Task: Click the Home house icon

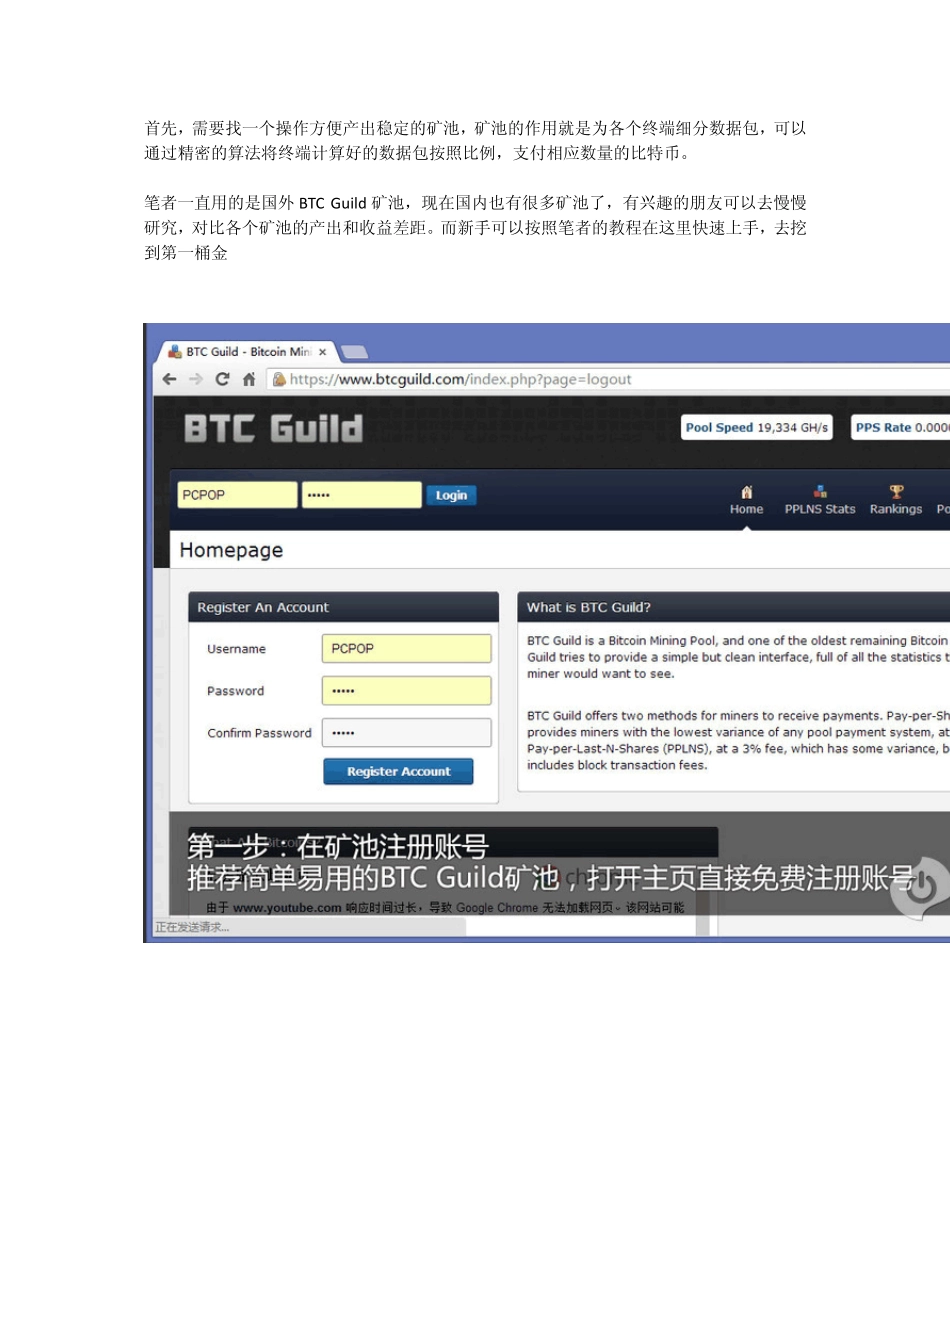Action: point(746,492)
